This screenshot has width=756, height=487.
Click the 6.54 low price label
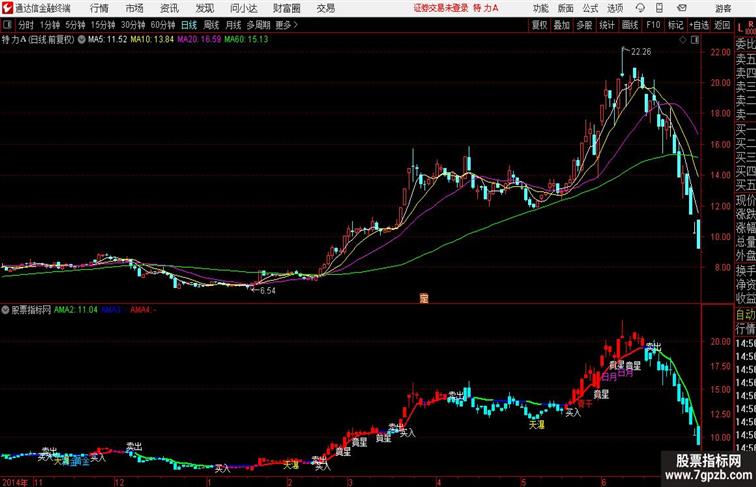click(268, 291)
